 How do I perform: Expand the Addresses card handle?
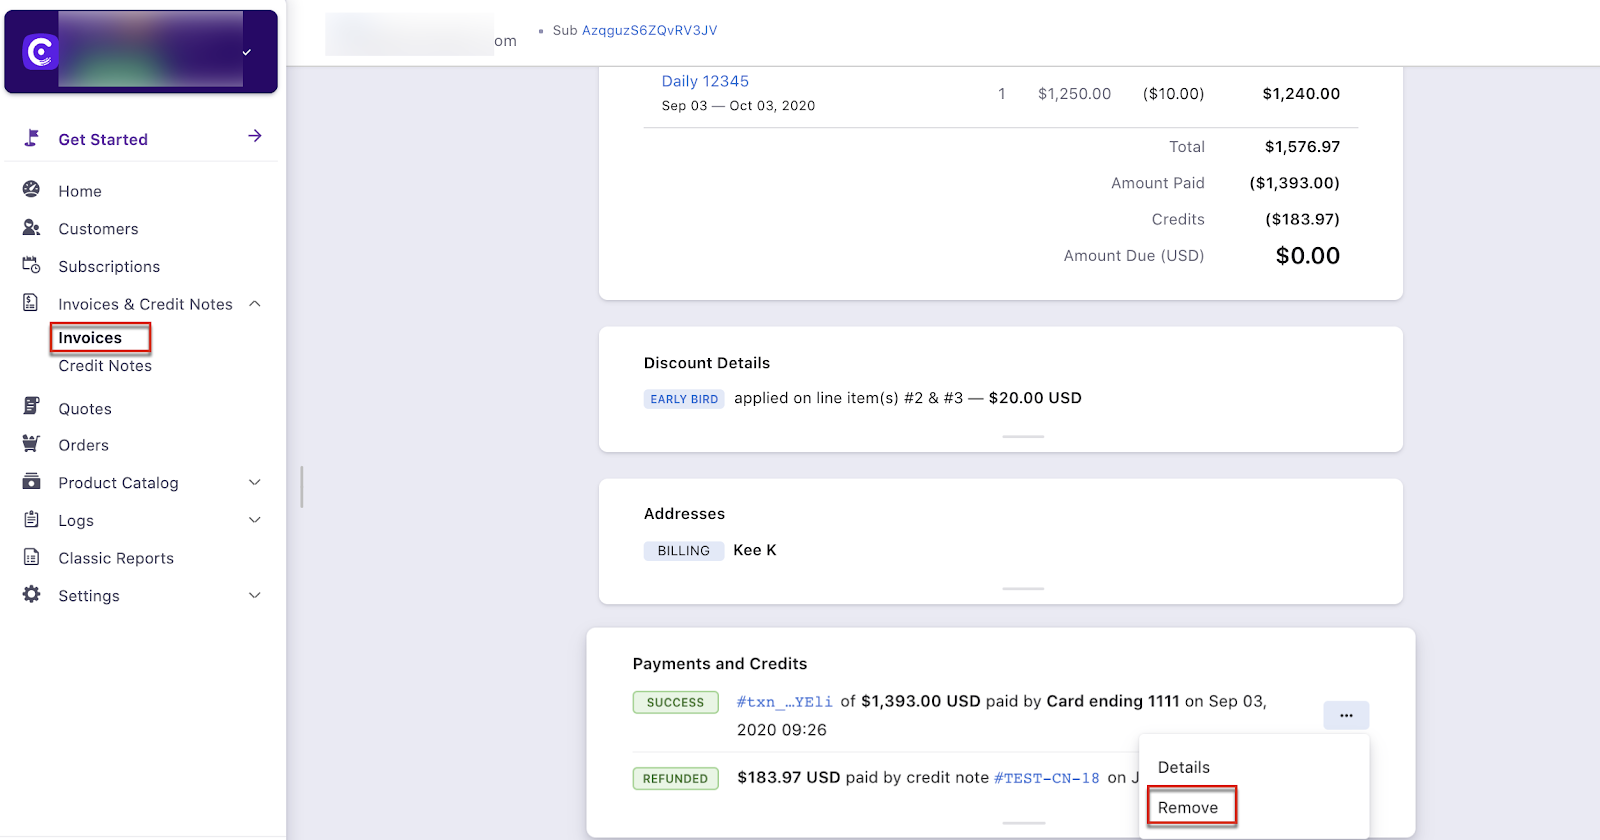point(1023,589)
